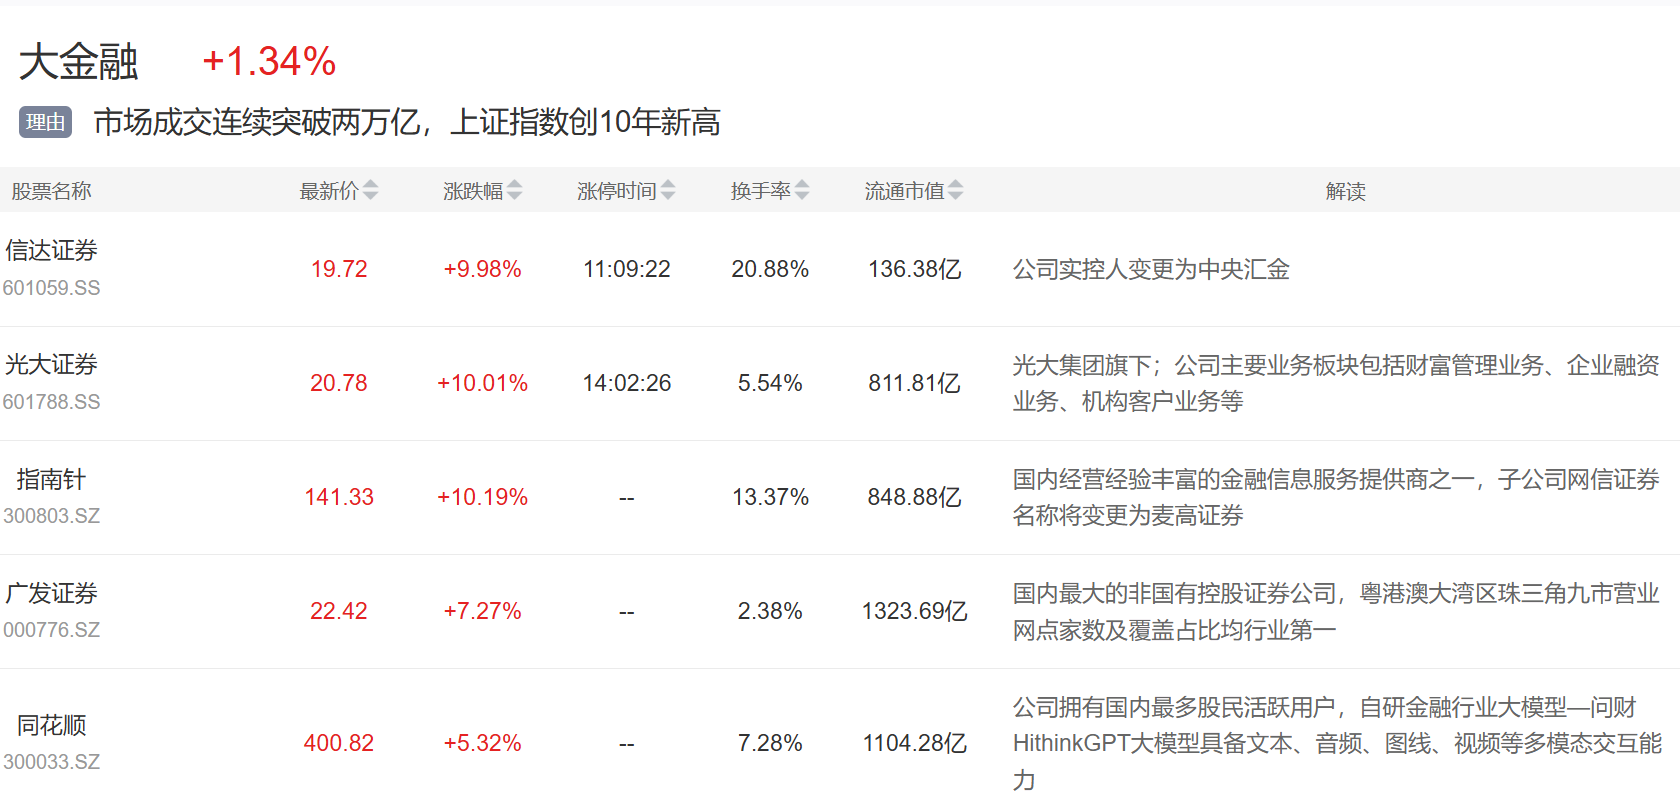Click 指南针 latest price 141.33
Screen dimensions: 1680x801
[x=339, y=497]
